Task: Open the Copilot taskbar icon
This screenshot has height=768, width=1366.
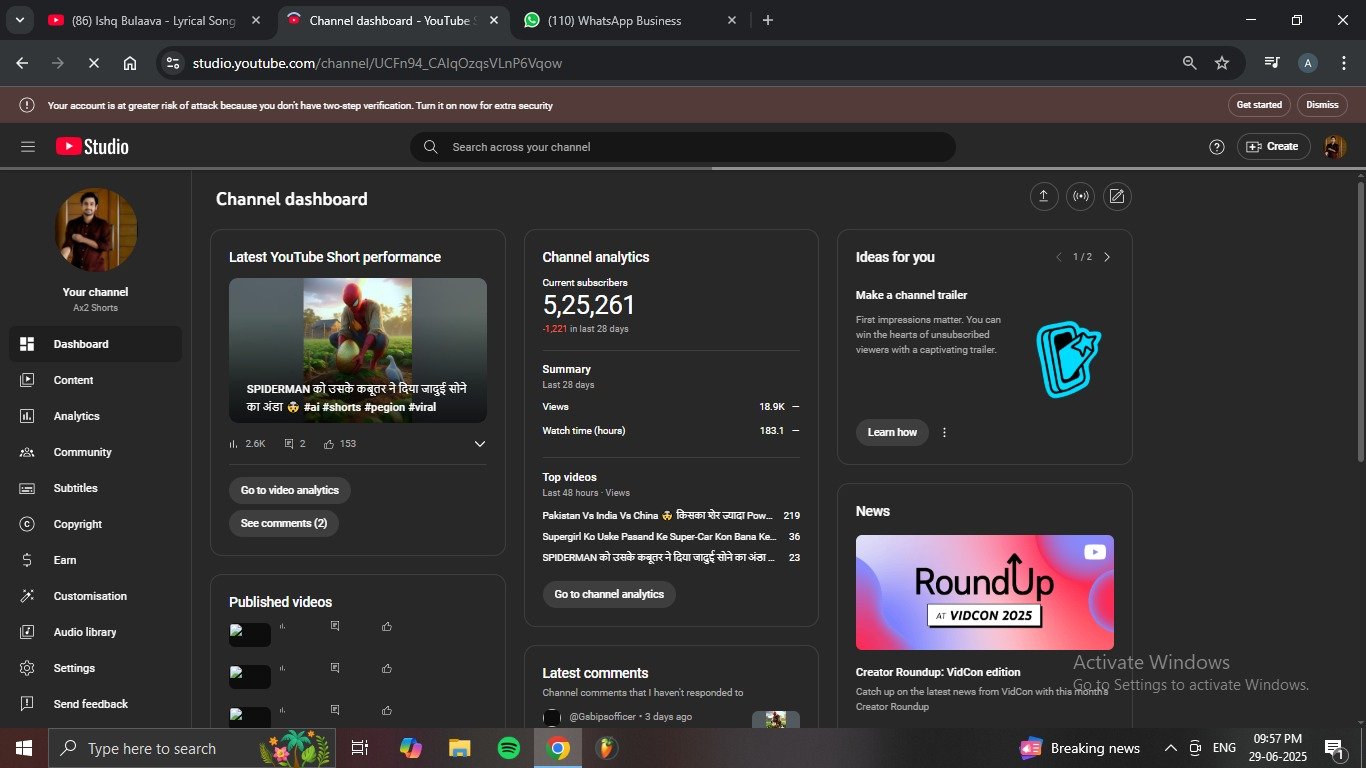Action: click(410, 748)
